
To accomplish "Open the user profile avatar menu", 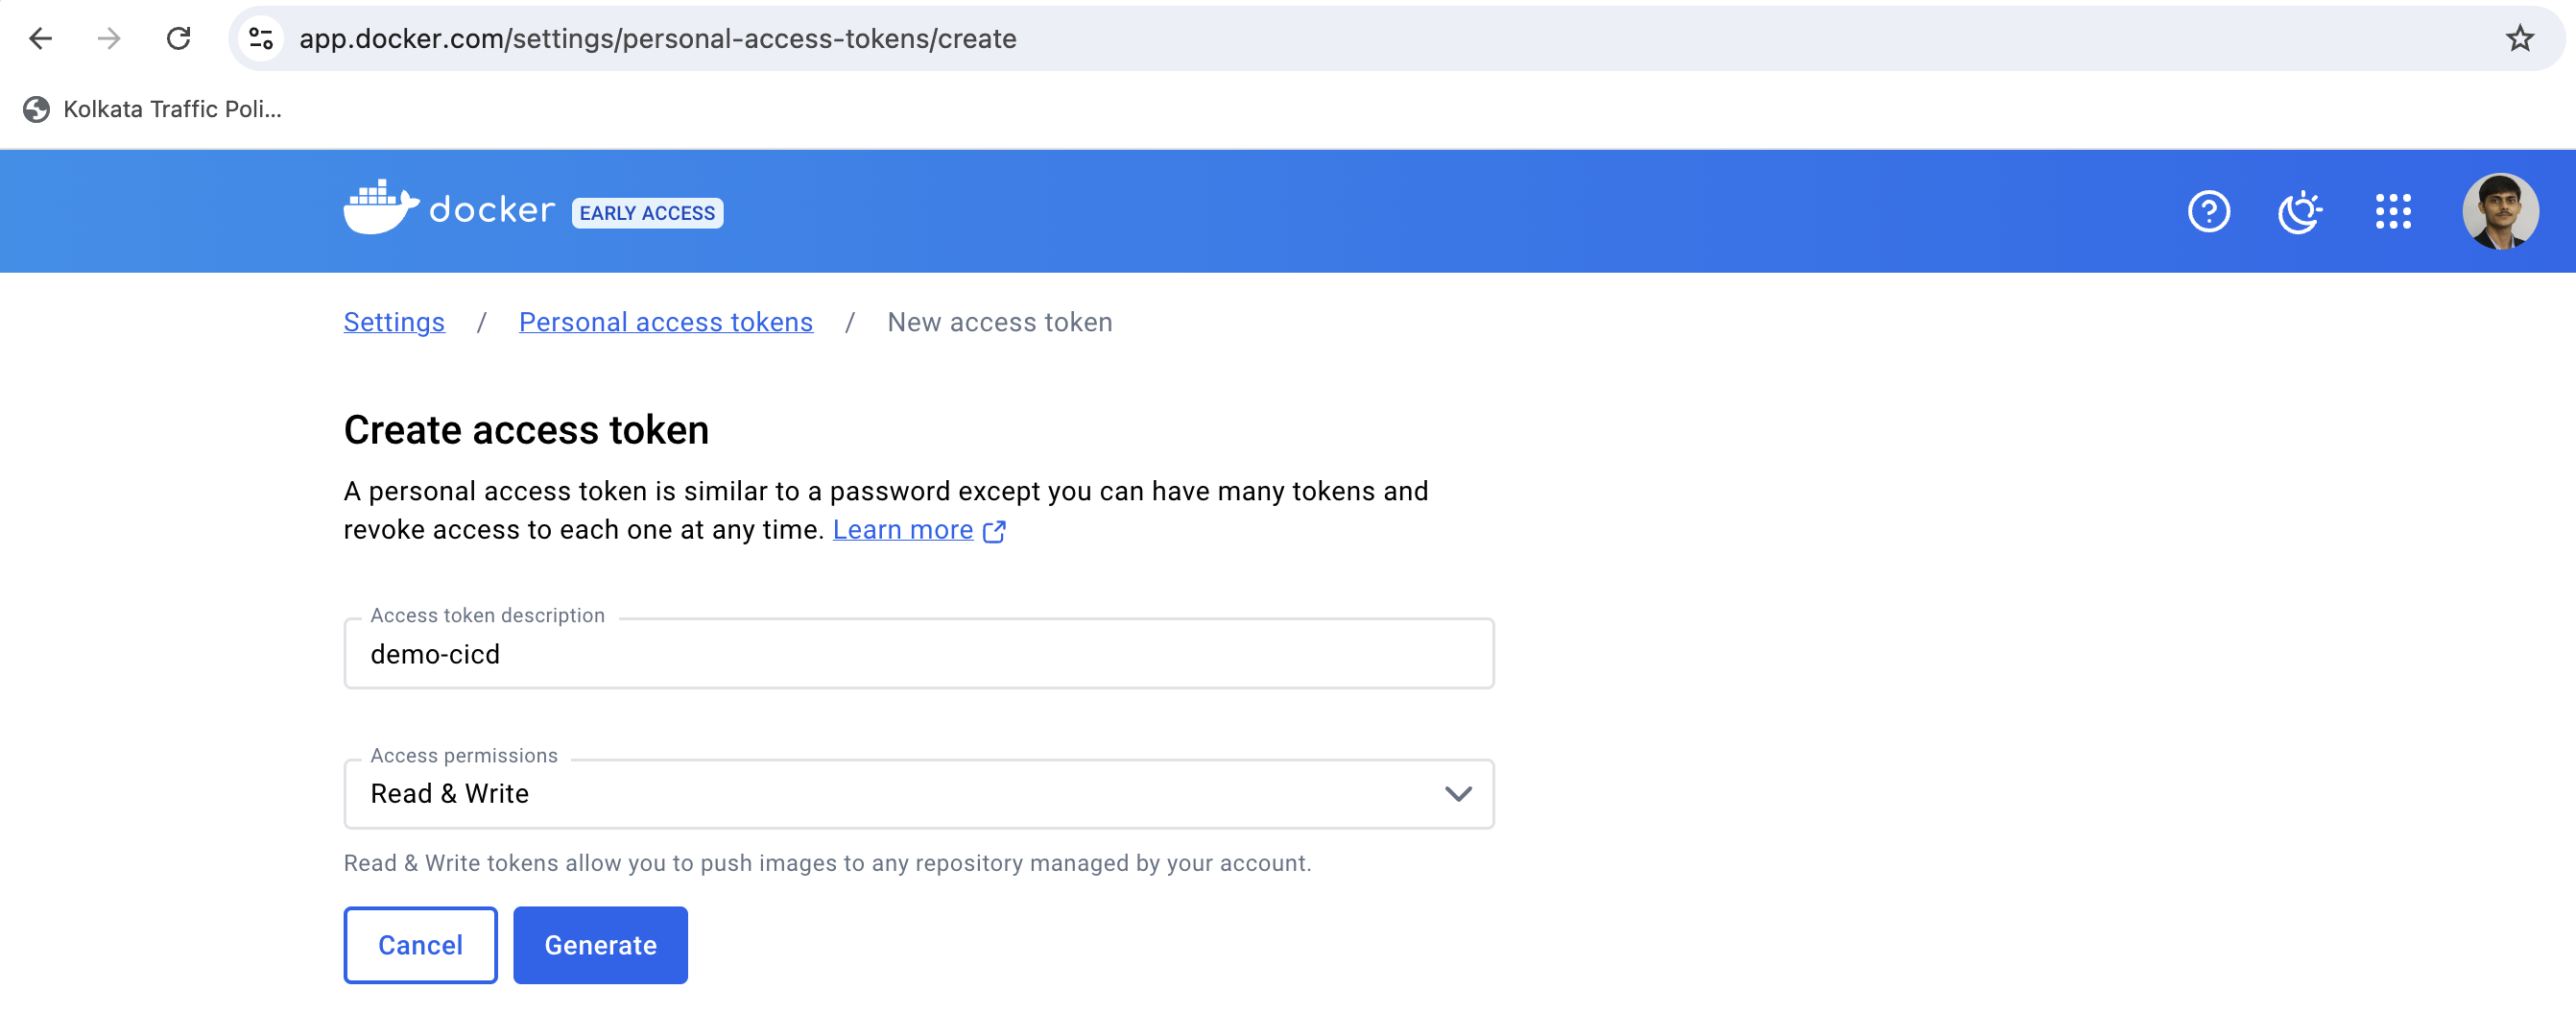I will [2500, 212].
